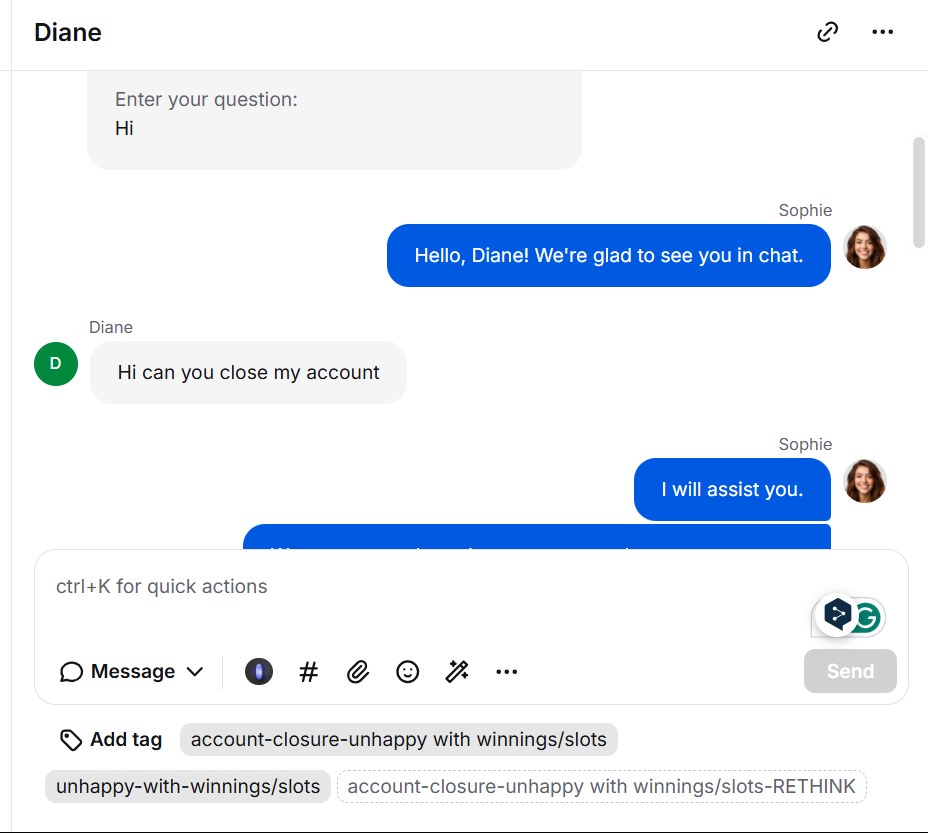Open the magic wand text enhancement
The height and width of the screenshot is (833, 928).
click(x=457, y=671)
